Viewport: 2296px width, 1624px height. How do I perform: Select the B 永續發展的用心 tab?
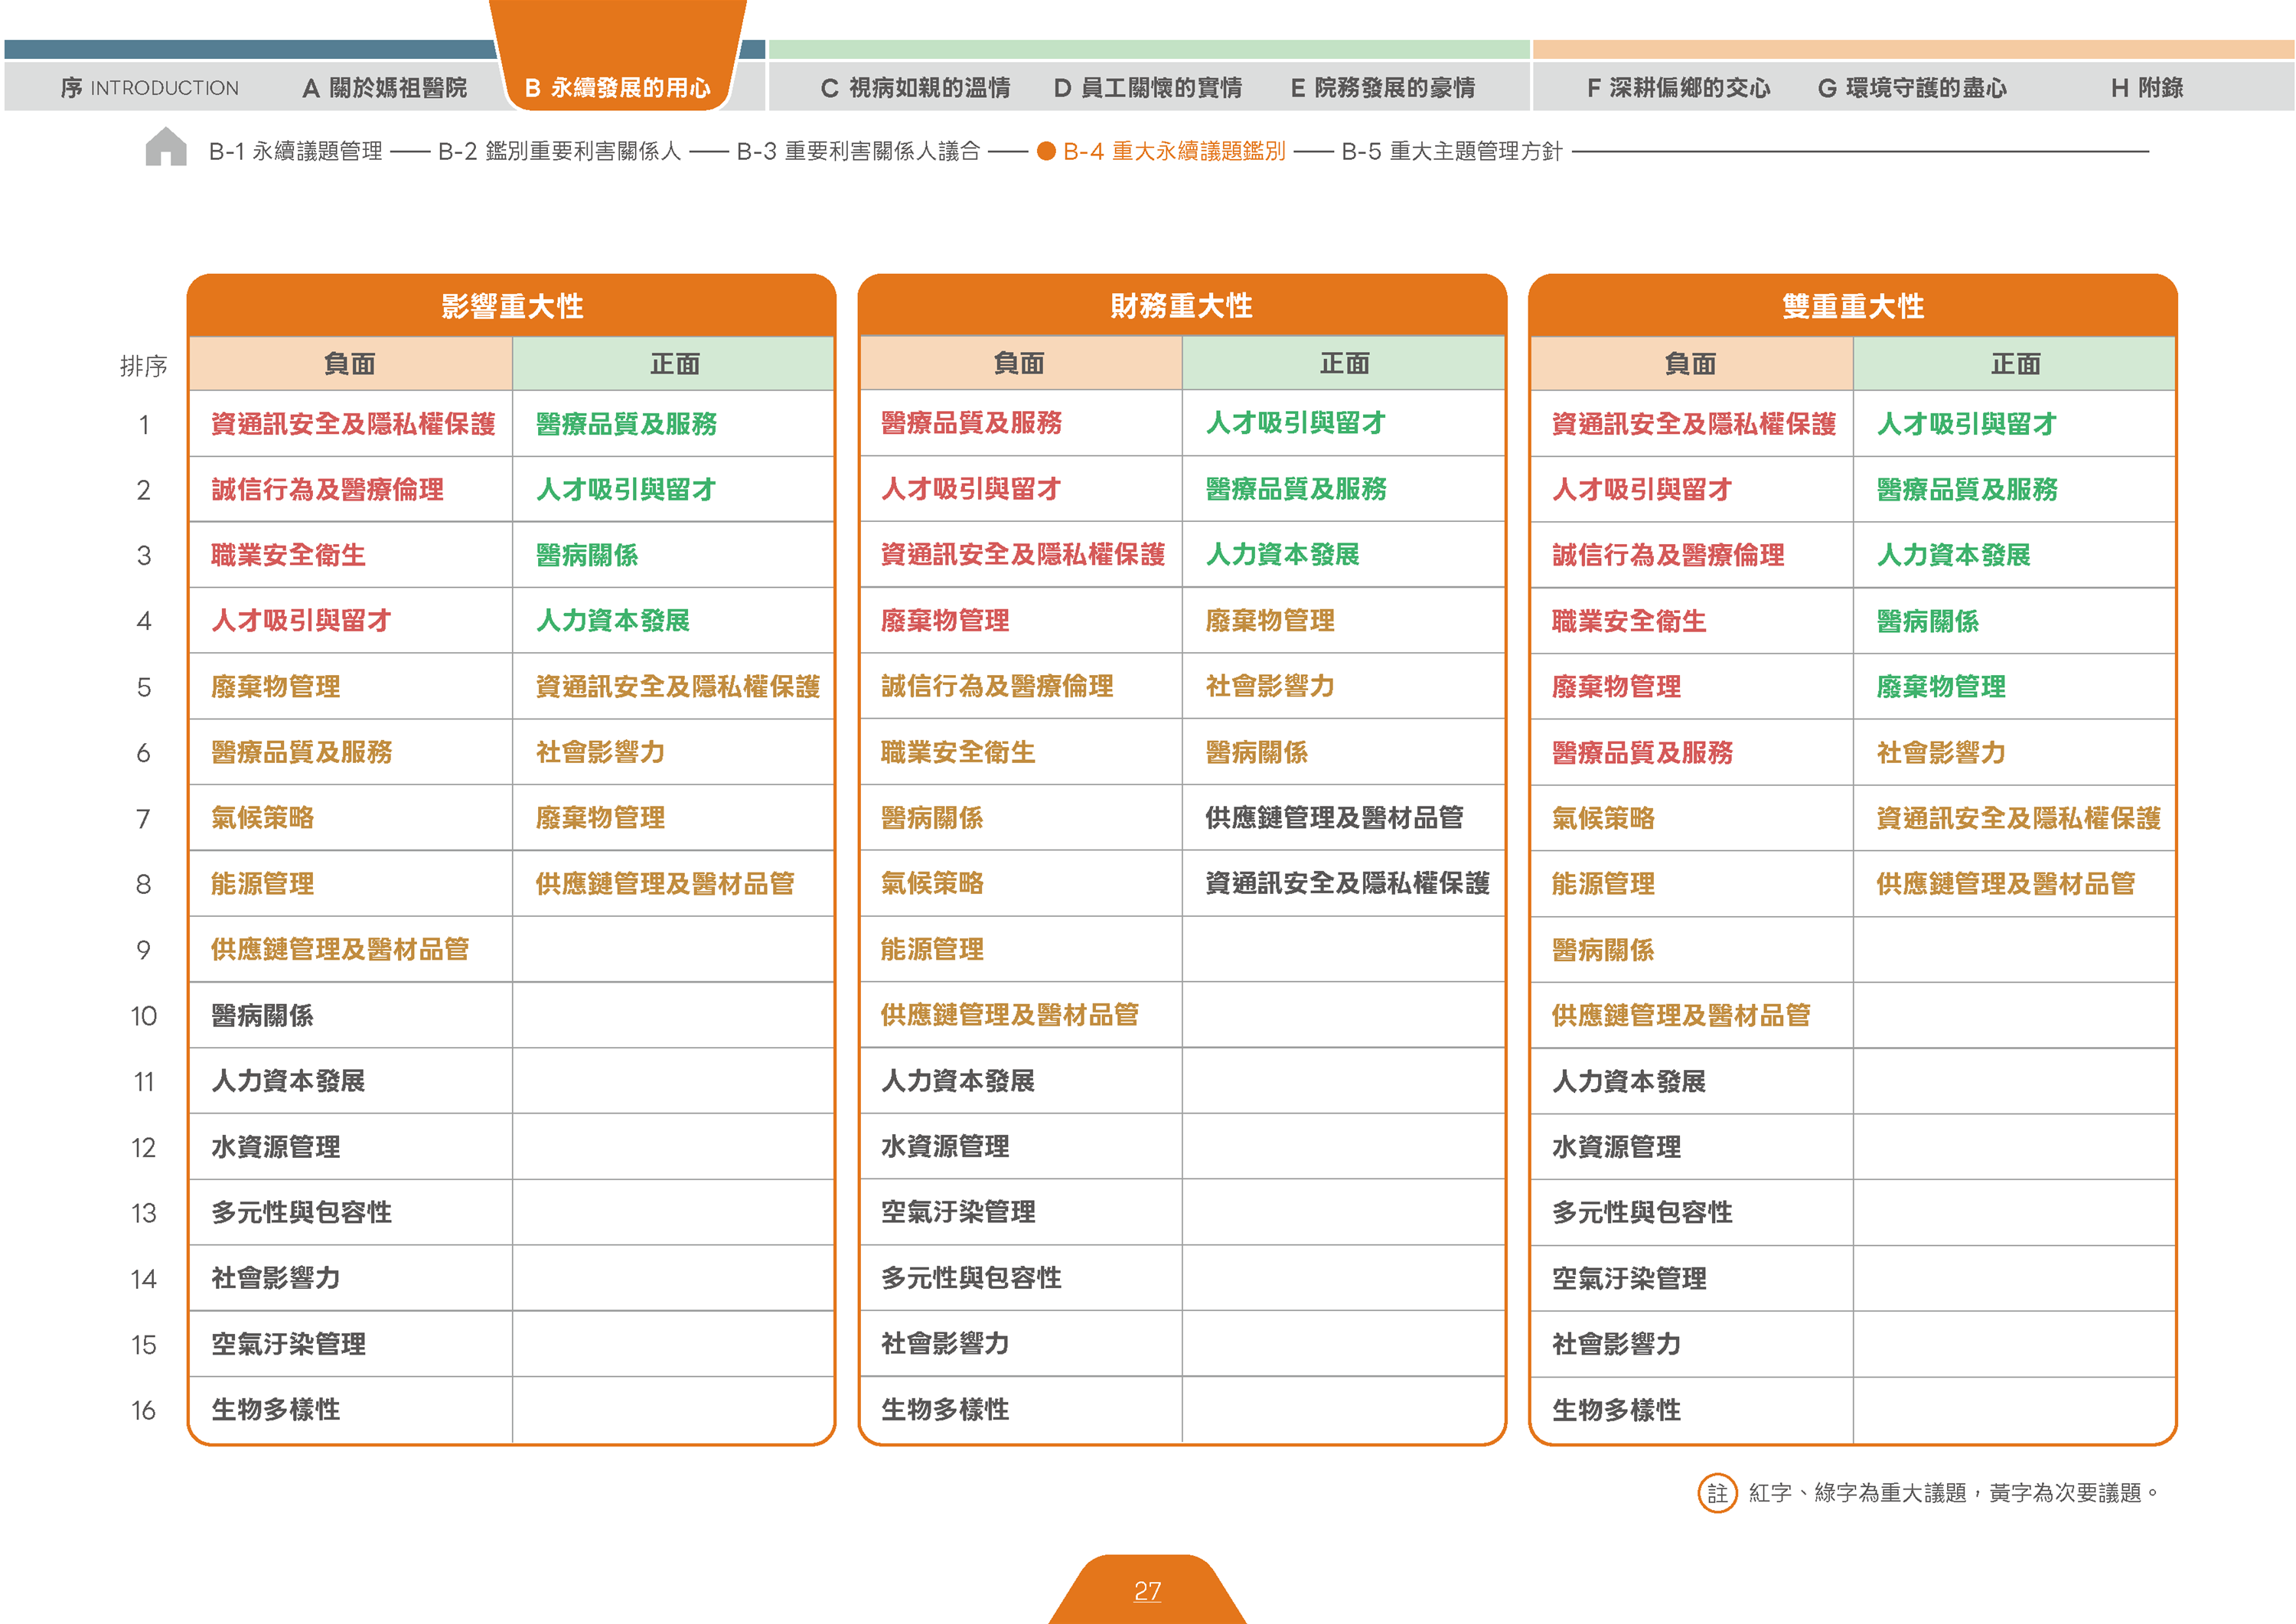(x=618, y=88)
